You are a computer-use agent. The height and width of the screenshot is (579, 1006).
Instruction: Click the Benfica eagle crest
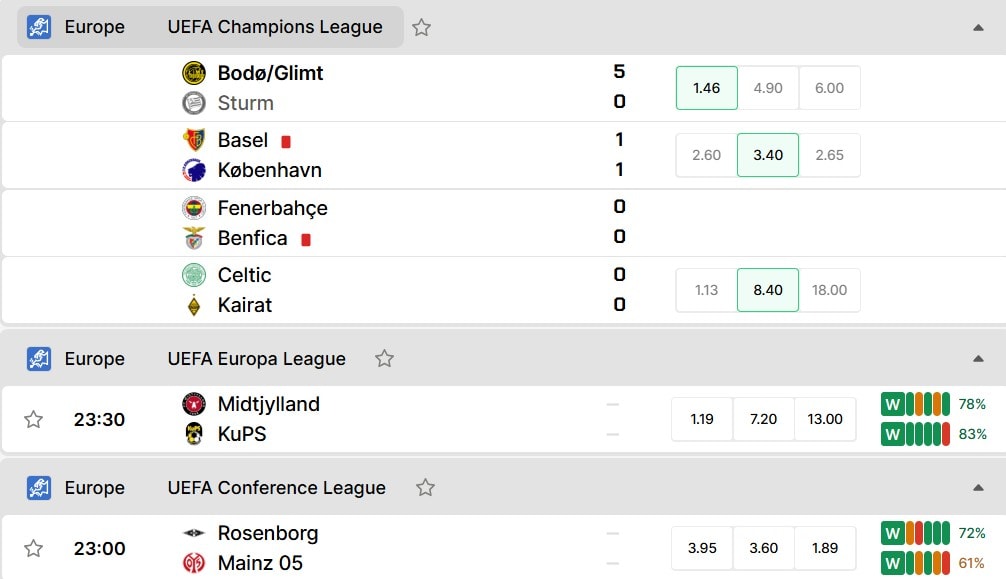point(194,238)
